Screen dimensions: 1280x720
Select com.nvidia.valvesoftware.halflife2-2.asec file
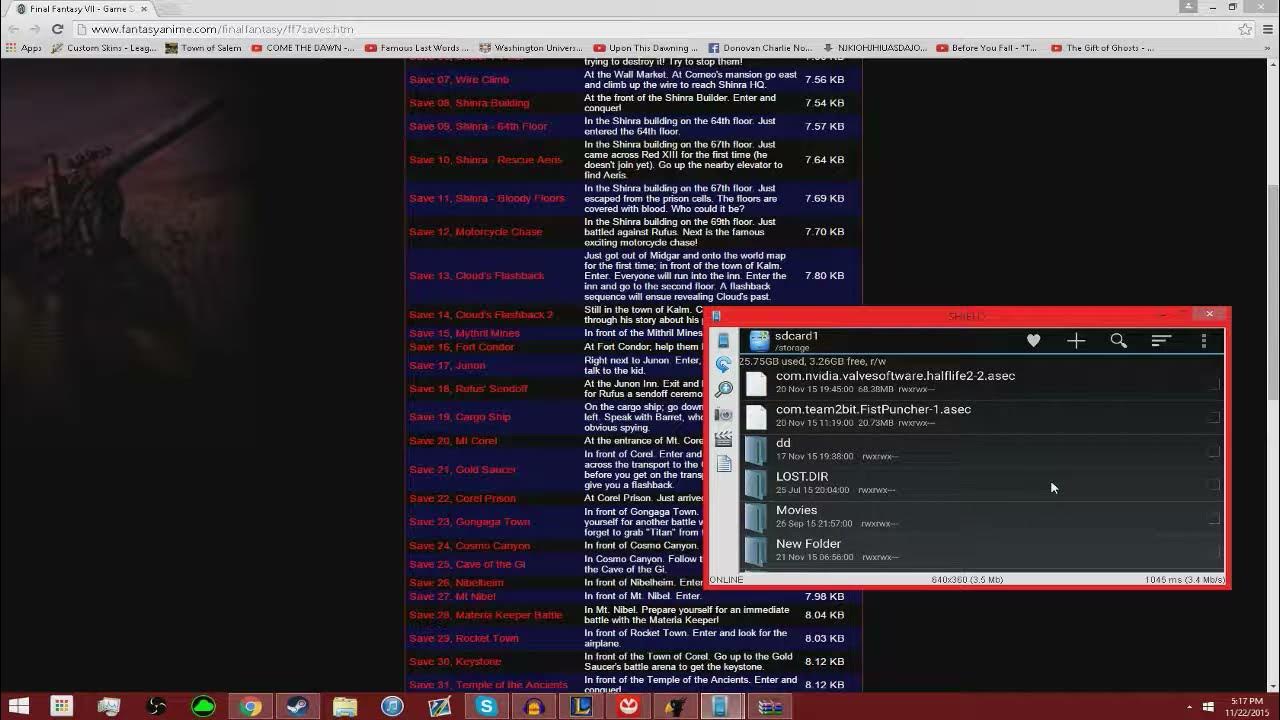pyautogui.click(x=982, y=383)
